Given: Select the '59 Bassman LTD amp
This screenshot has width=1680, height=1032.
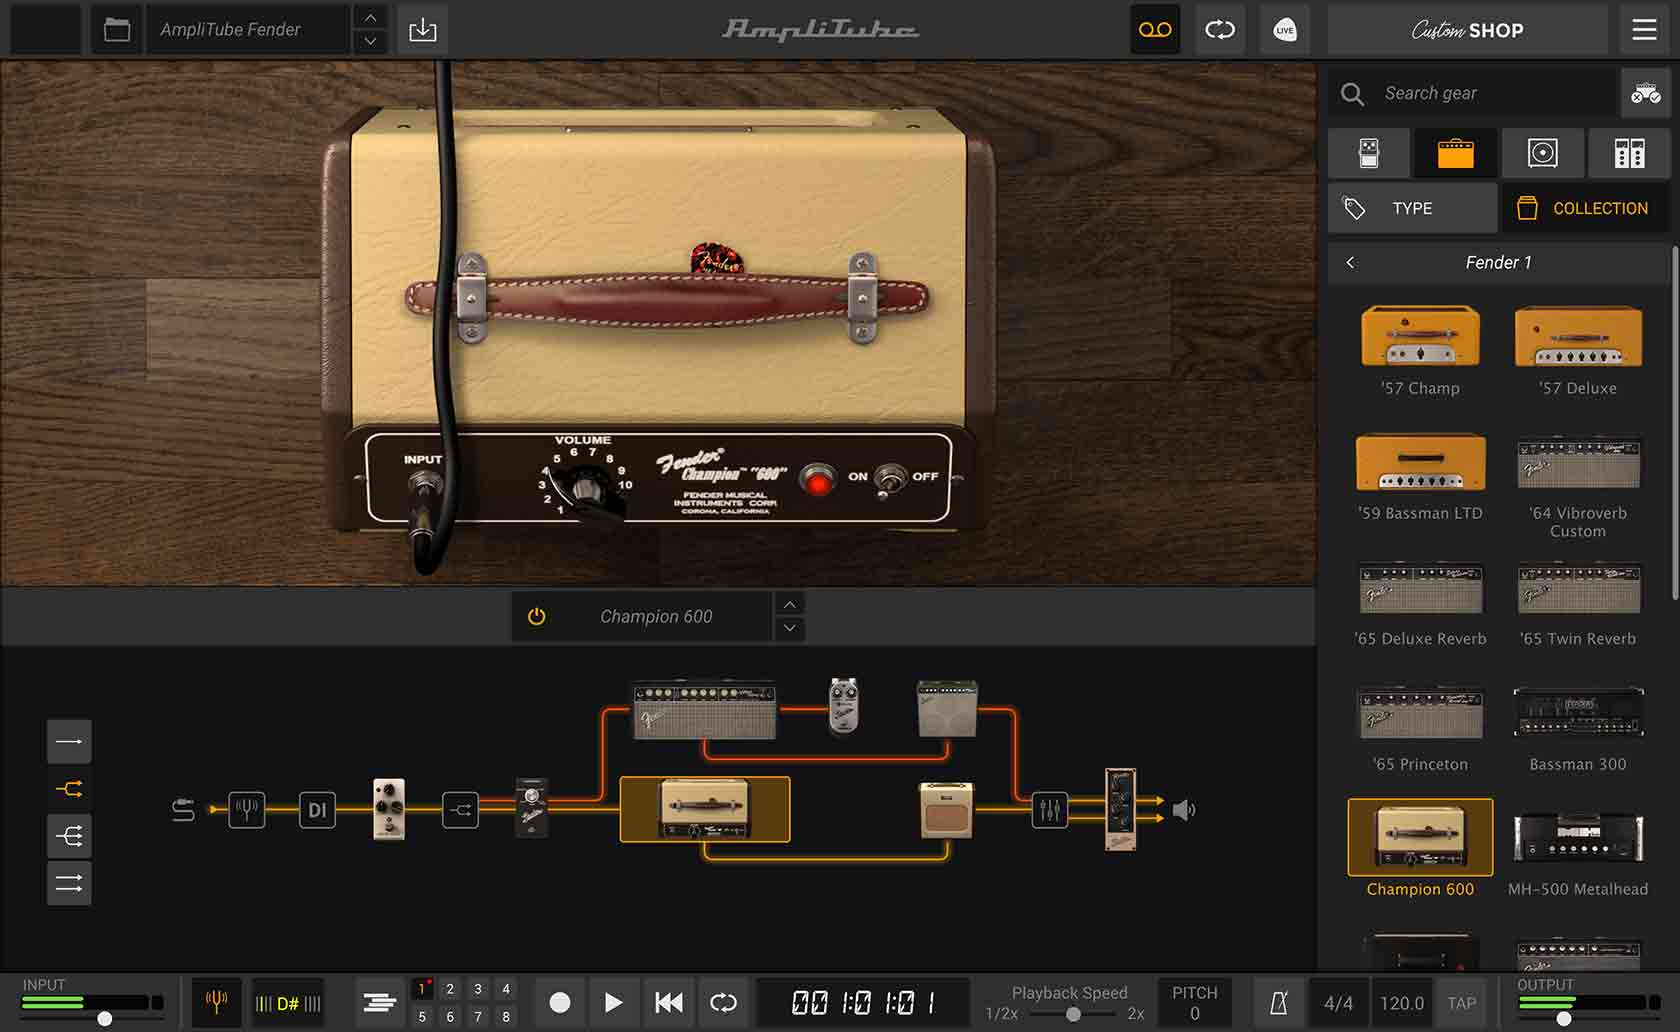Looking at the screenshot, I should coord(1420,476).
